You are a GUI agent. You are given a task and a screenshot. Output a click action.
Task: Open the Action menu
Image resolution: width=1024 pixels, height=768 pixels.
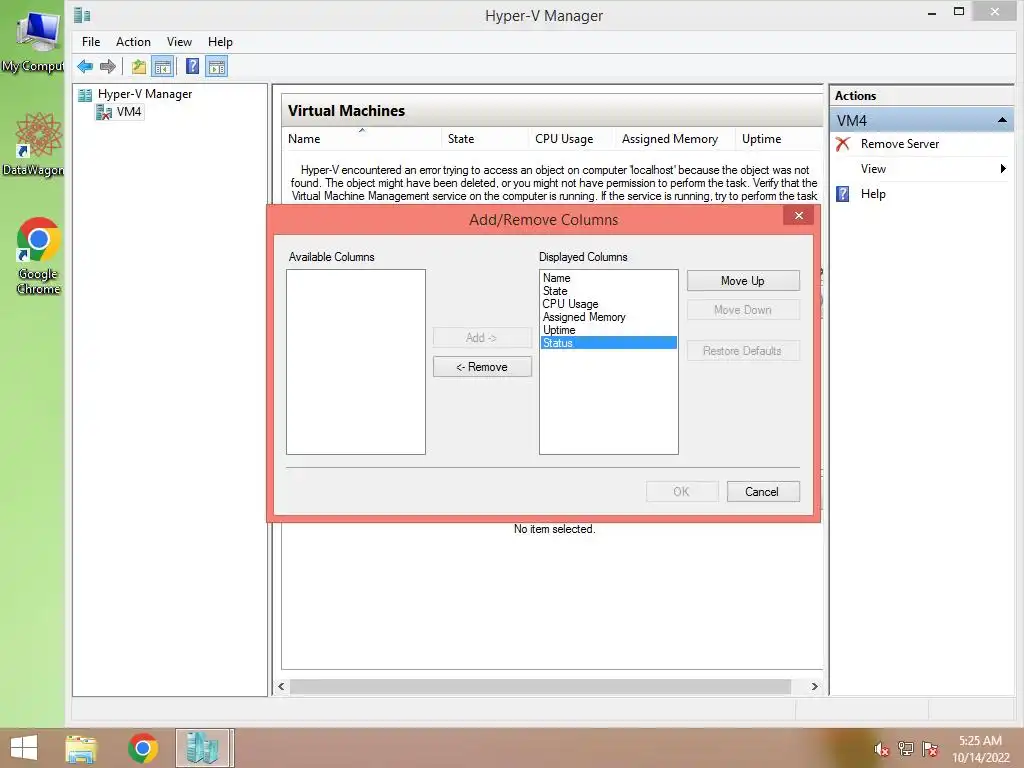tap(133, 42)
